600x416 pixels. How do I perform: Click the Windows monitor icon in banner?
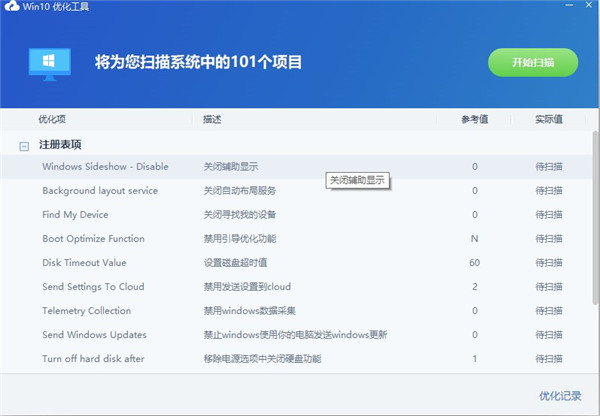(50, 65)
